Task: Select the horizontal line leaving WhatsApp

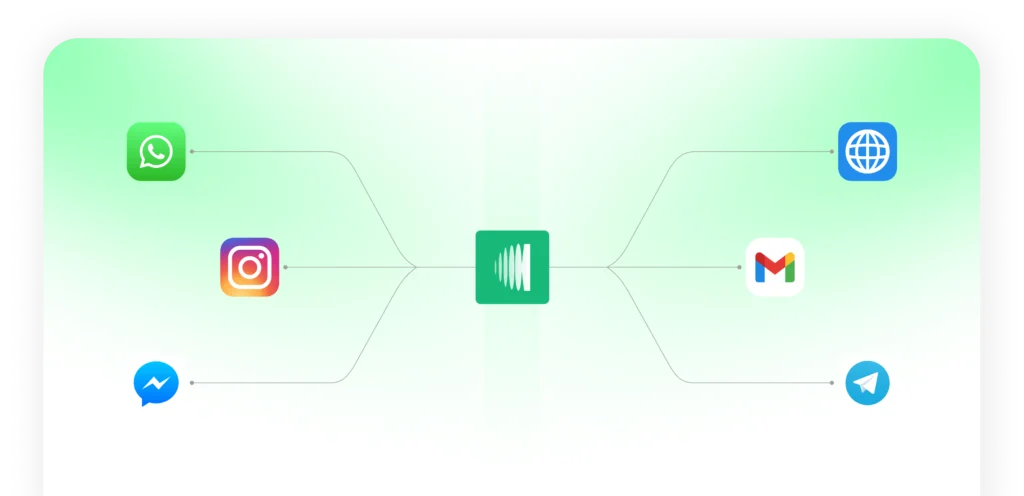Action: [260, 152]
